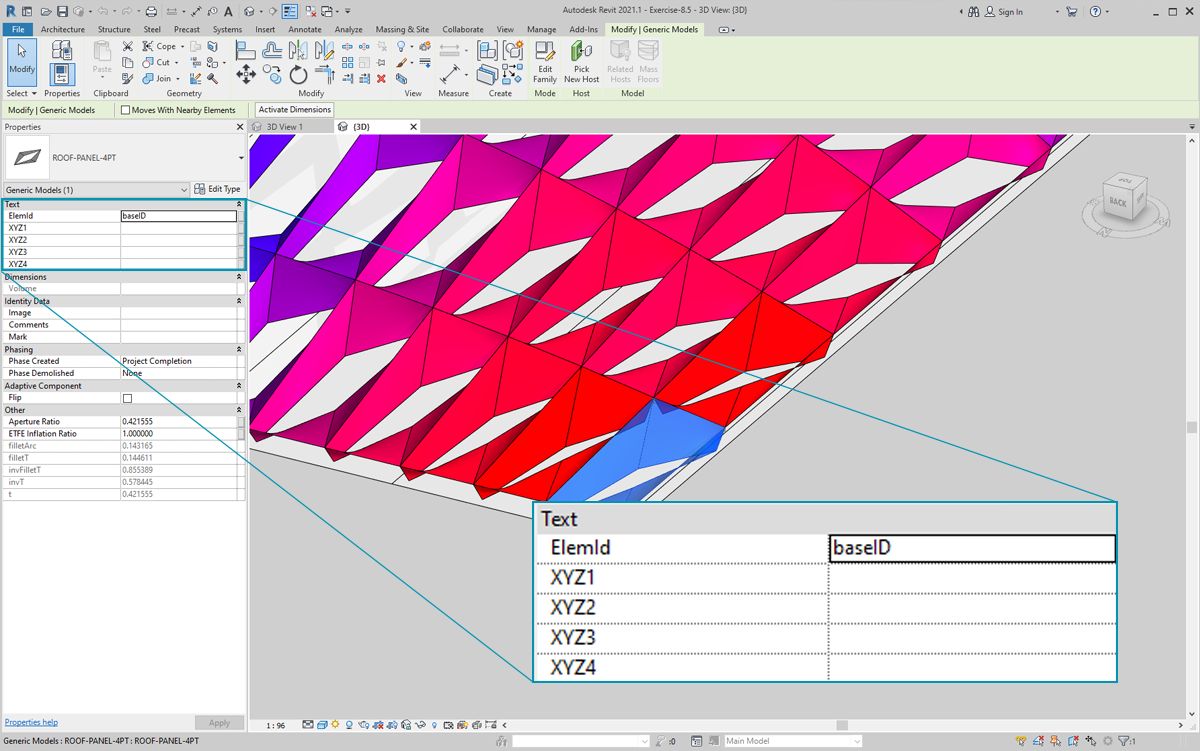
Task: Click the ViewCube Back face
Action: [x=1117, y=202]
